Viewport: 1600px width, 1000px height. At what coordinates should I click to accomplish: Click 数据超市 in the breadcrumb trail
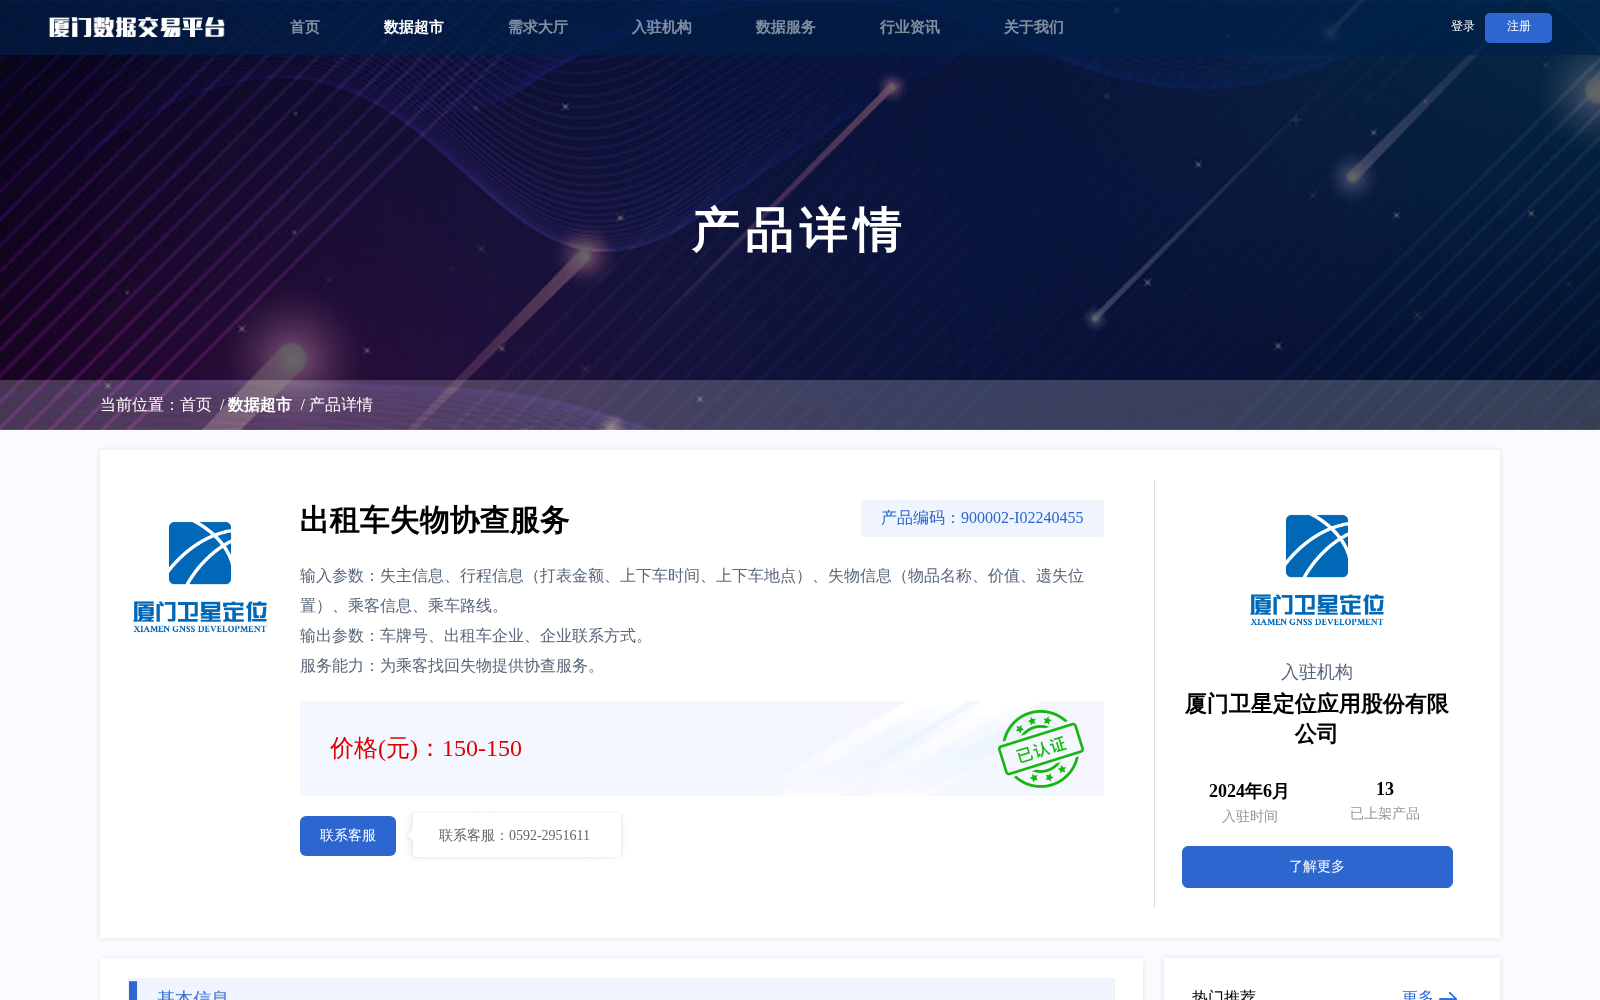click(x=260, y=405)
